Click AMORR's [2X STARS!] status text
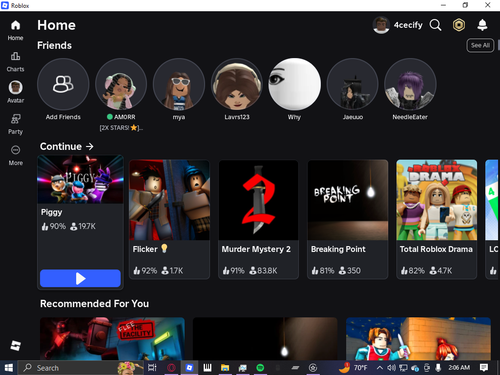500x375 pixels. (121, 128)
